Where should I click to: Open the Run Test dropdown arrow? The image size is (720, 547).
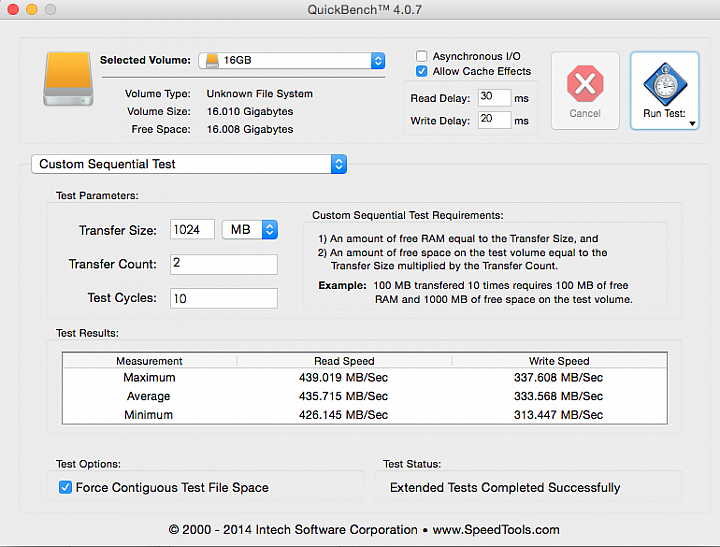pos(692,124)
